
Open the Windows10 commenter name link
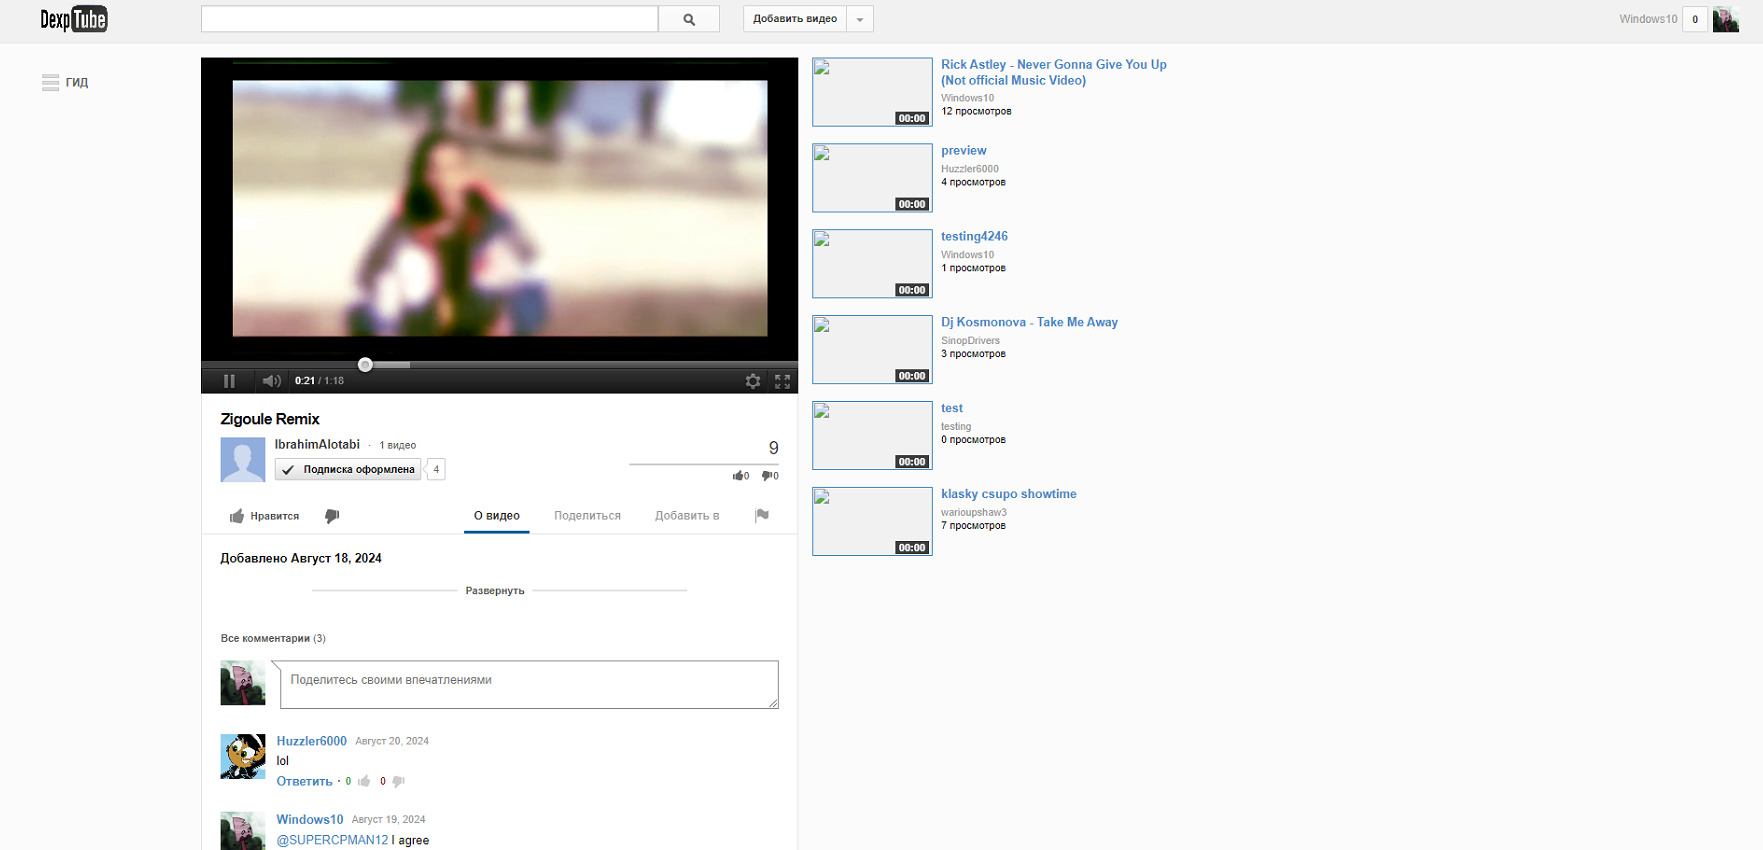[310, 819]
